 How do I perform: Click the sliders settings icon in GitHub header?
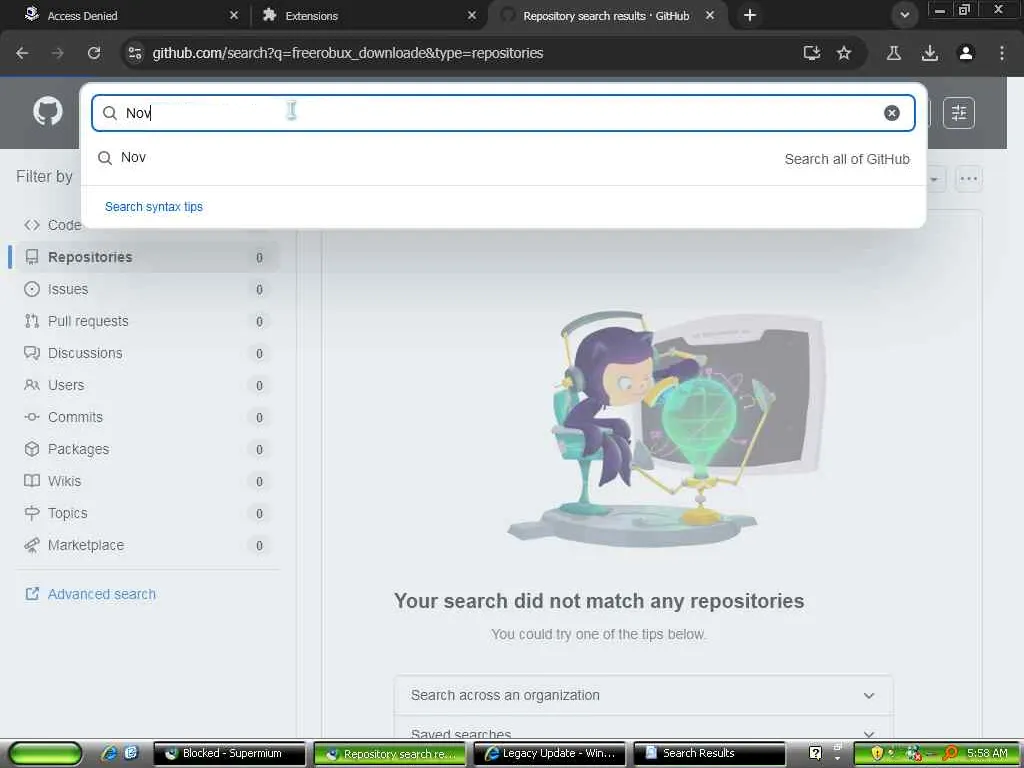(x=959, y=113)
